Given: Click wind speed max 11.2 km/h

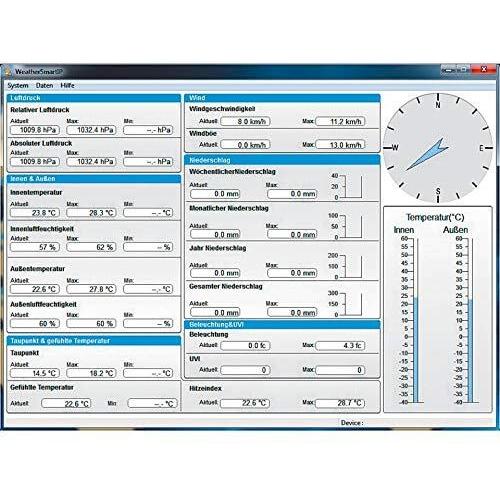Looking at the screenshot, I should [340, 121].
